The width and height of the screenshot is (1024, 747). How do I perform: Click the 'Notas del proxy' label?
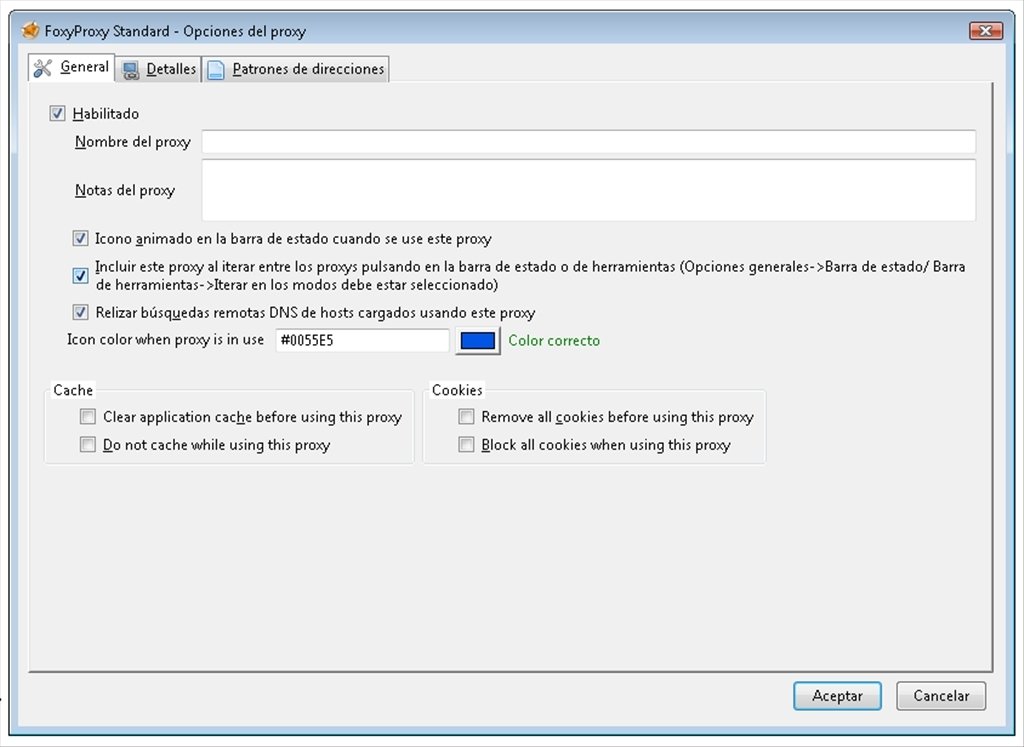(125, 190)
